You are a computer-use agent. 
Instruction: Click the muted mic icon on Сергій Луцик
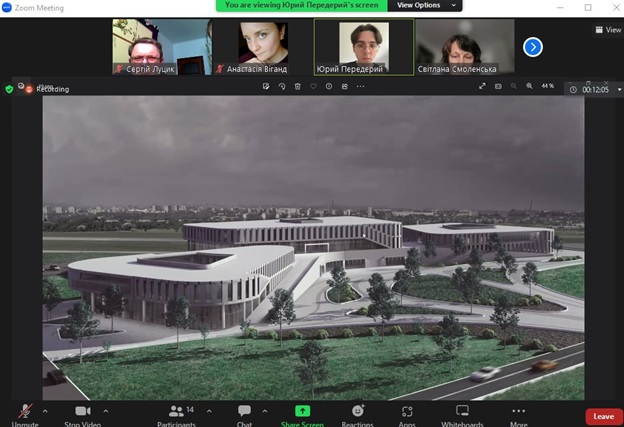pyautogui.click(x=119, y=69)
